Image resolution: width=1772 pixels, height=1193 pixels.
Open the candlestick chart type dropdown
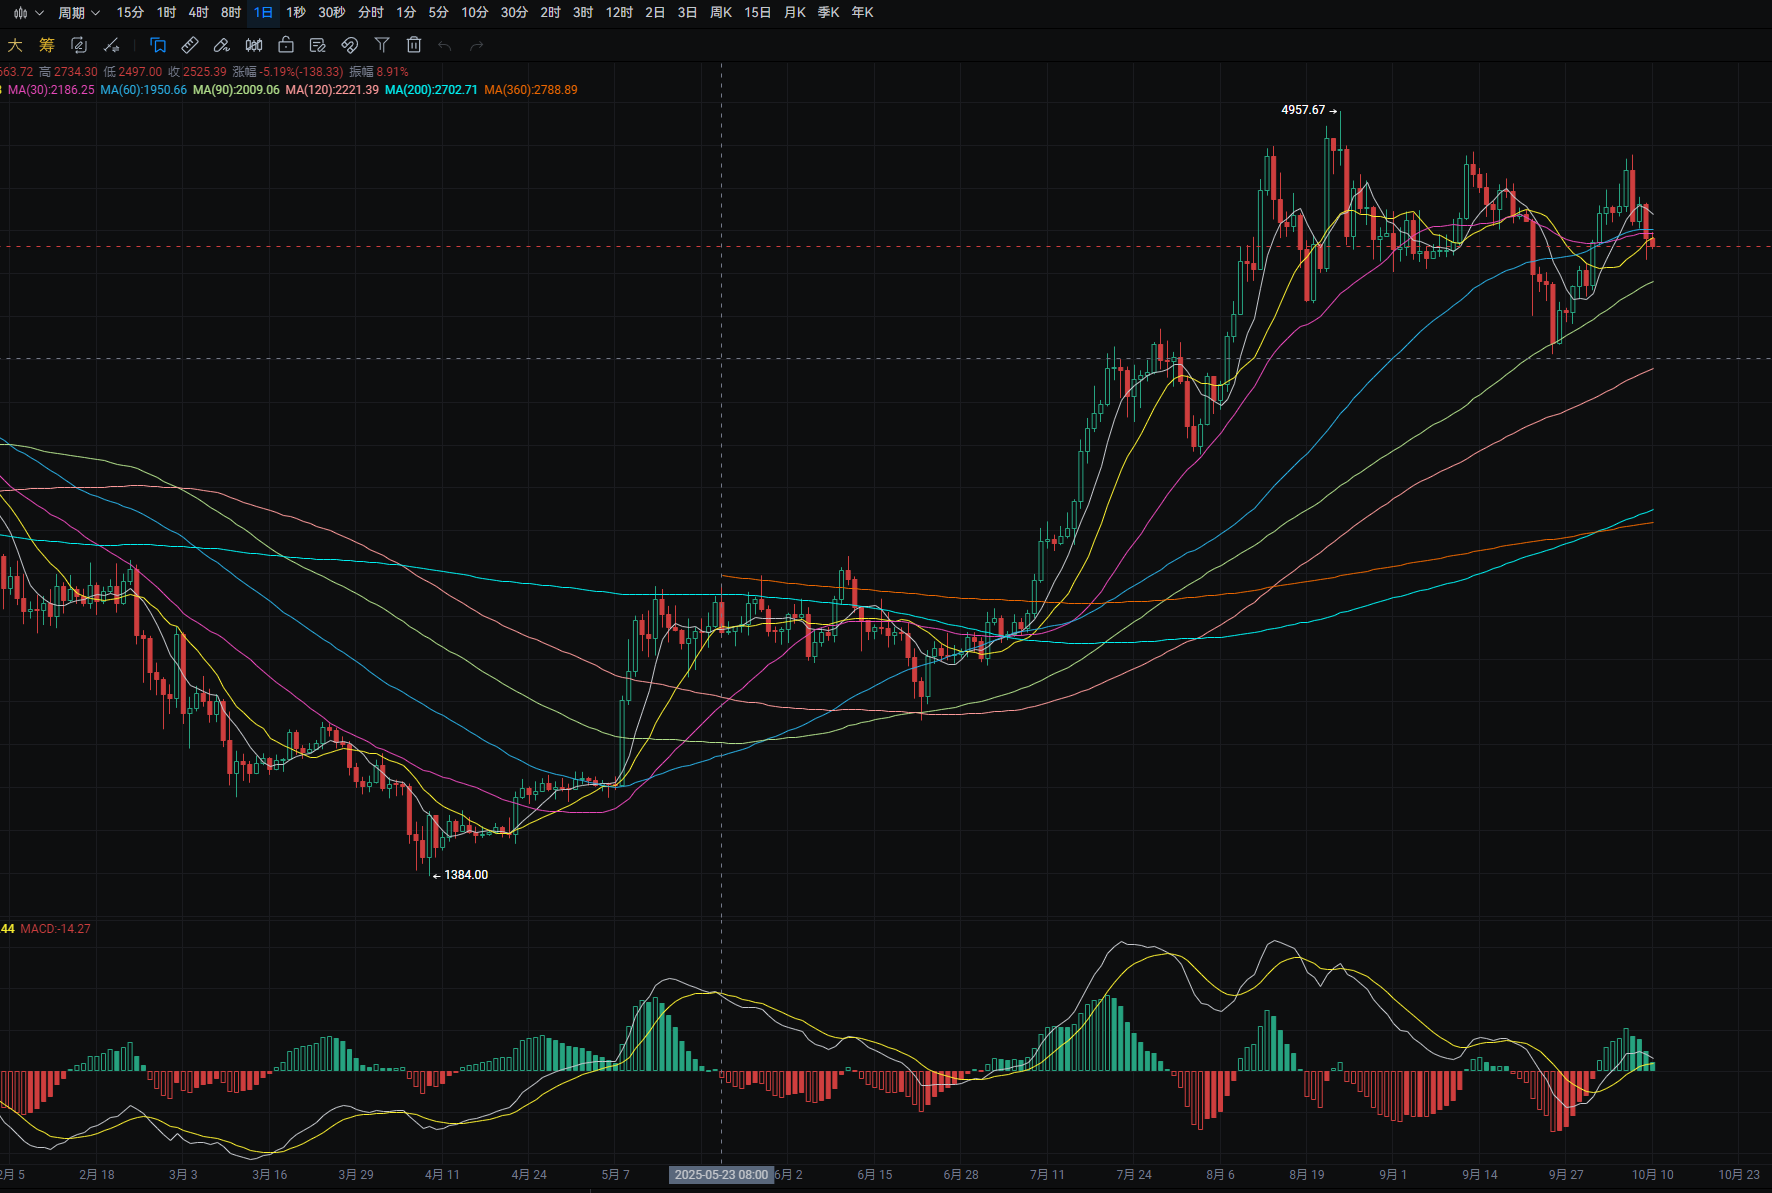tap(27, 13)
